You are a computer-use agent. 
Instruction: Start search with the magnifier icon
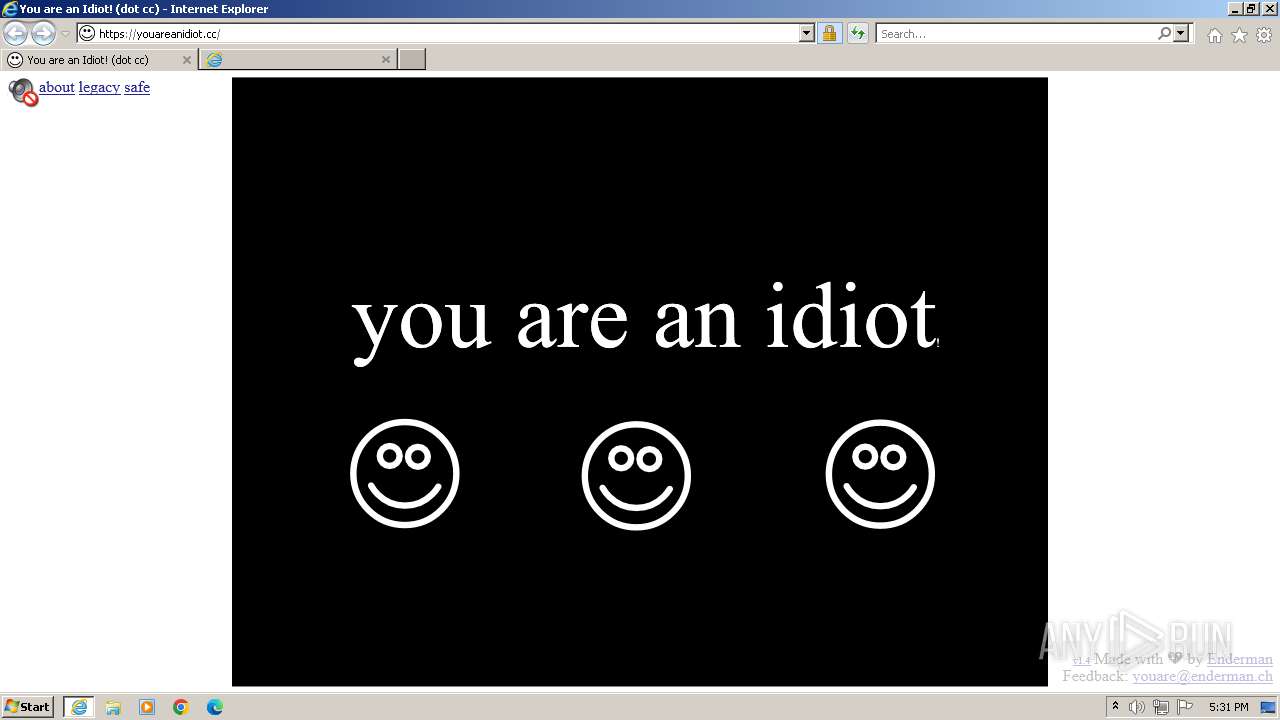coord(1164,33)
